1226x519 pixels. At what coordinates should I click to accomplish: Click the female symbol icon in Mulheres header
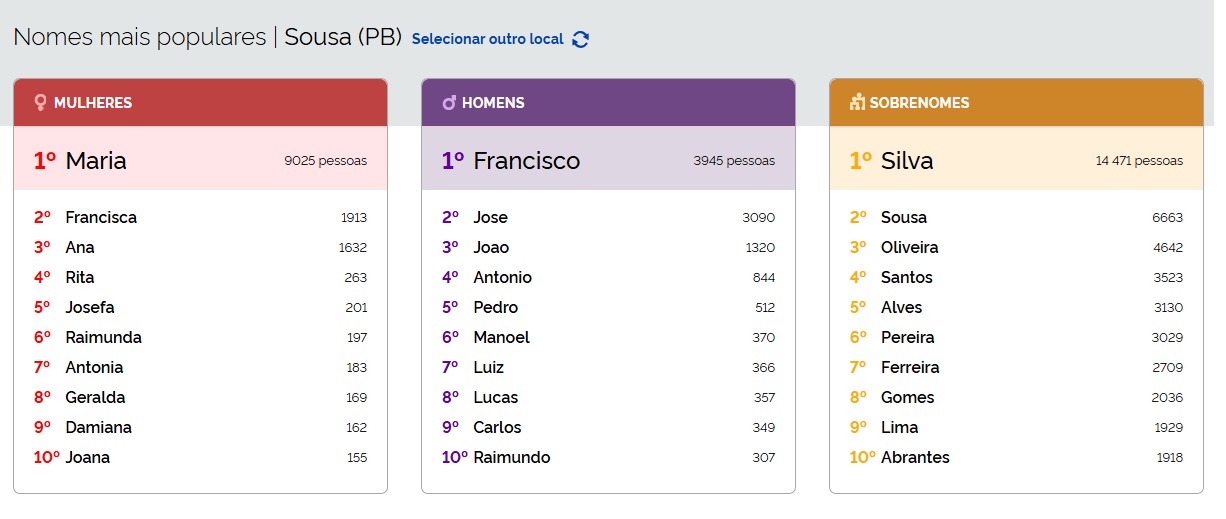click(40, 102)
